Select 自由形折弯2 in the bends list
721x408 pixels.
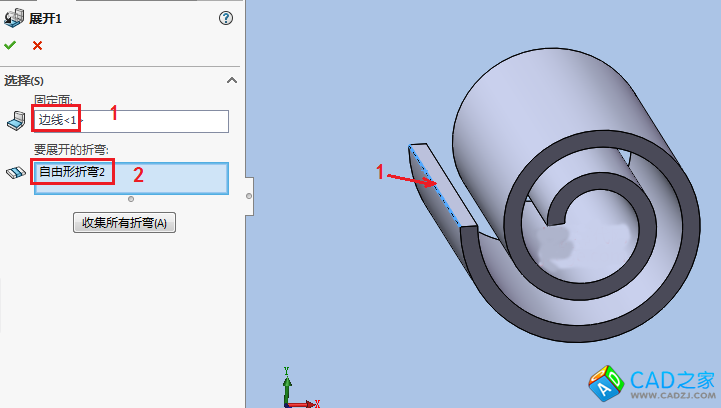pyautogui.click(x=74, y=173)
